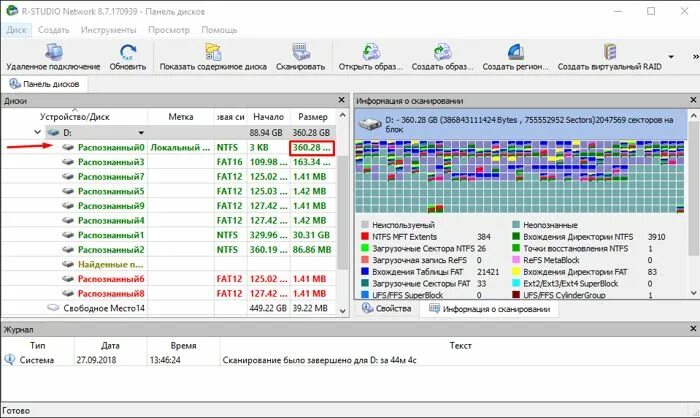Click the drive icon in scan info header

[x=371, y=124]
